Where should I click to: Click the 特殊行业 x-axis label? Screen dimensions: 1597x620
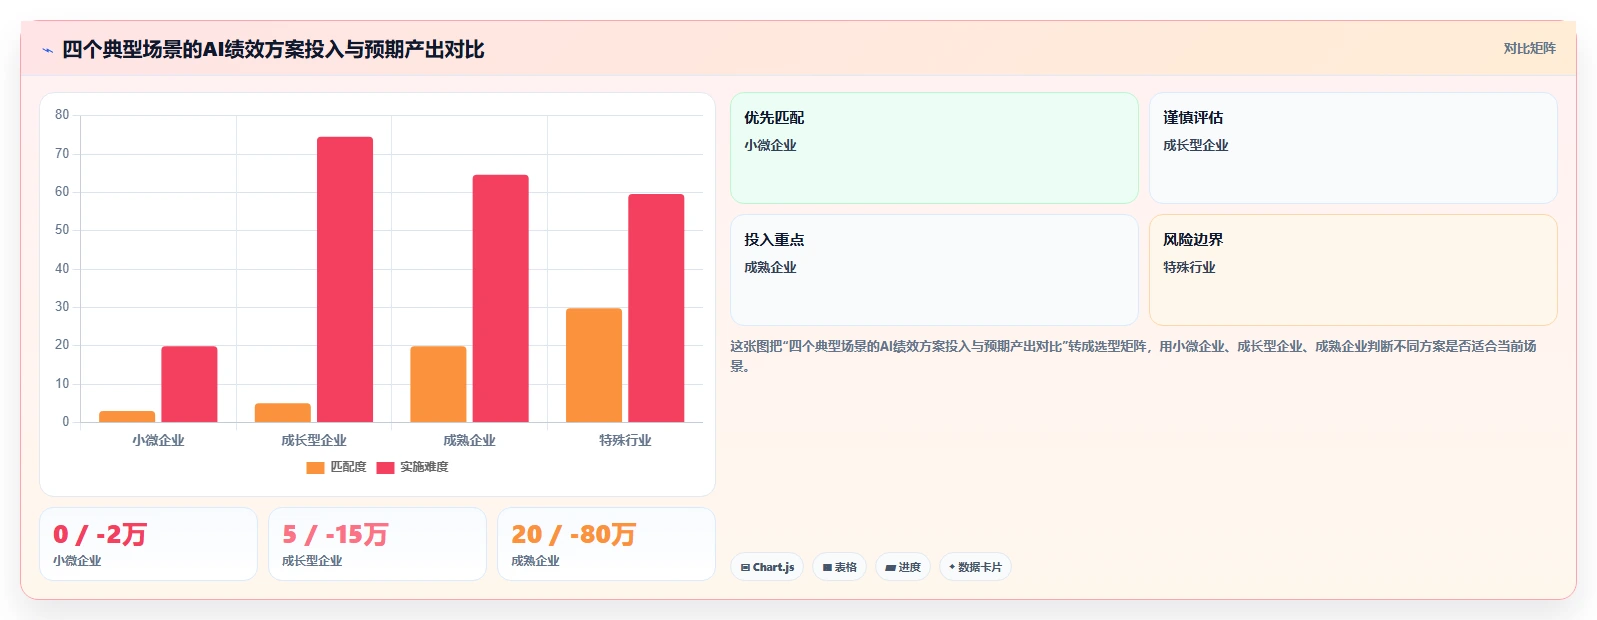625,440
